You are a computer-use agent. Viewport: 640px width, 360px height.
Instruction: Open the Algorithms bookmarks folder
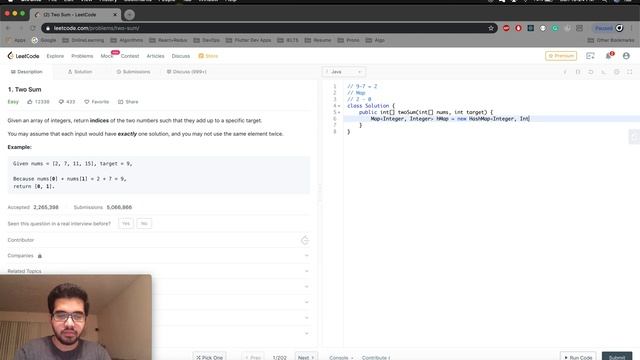click(127, 40)
